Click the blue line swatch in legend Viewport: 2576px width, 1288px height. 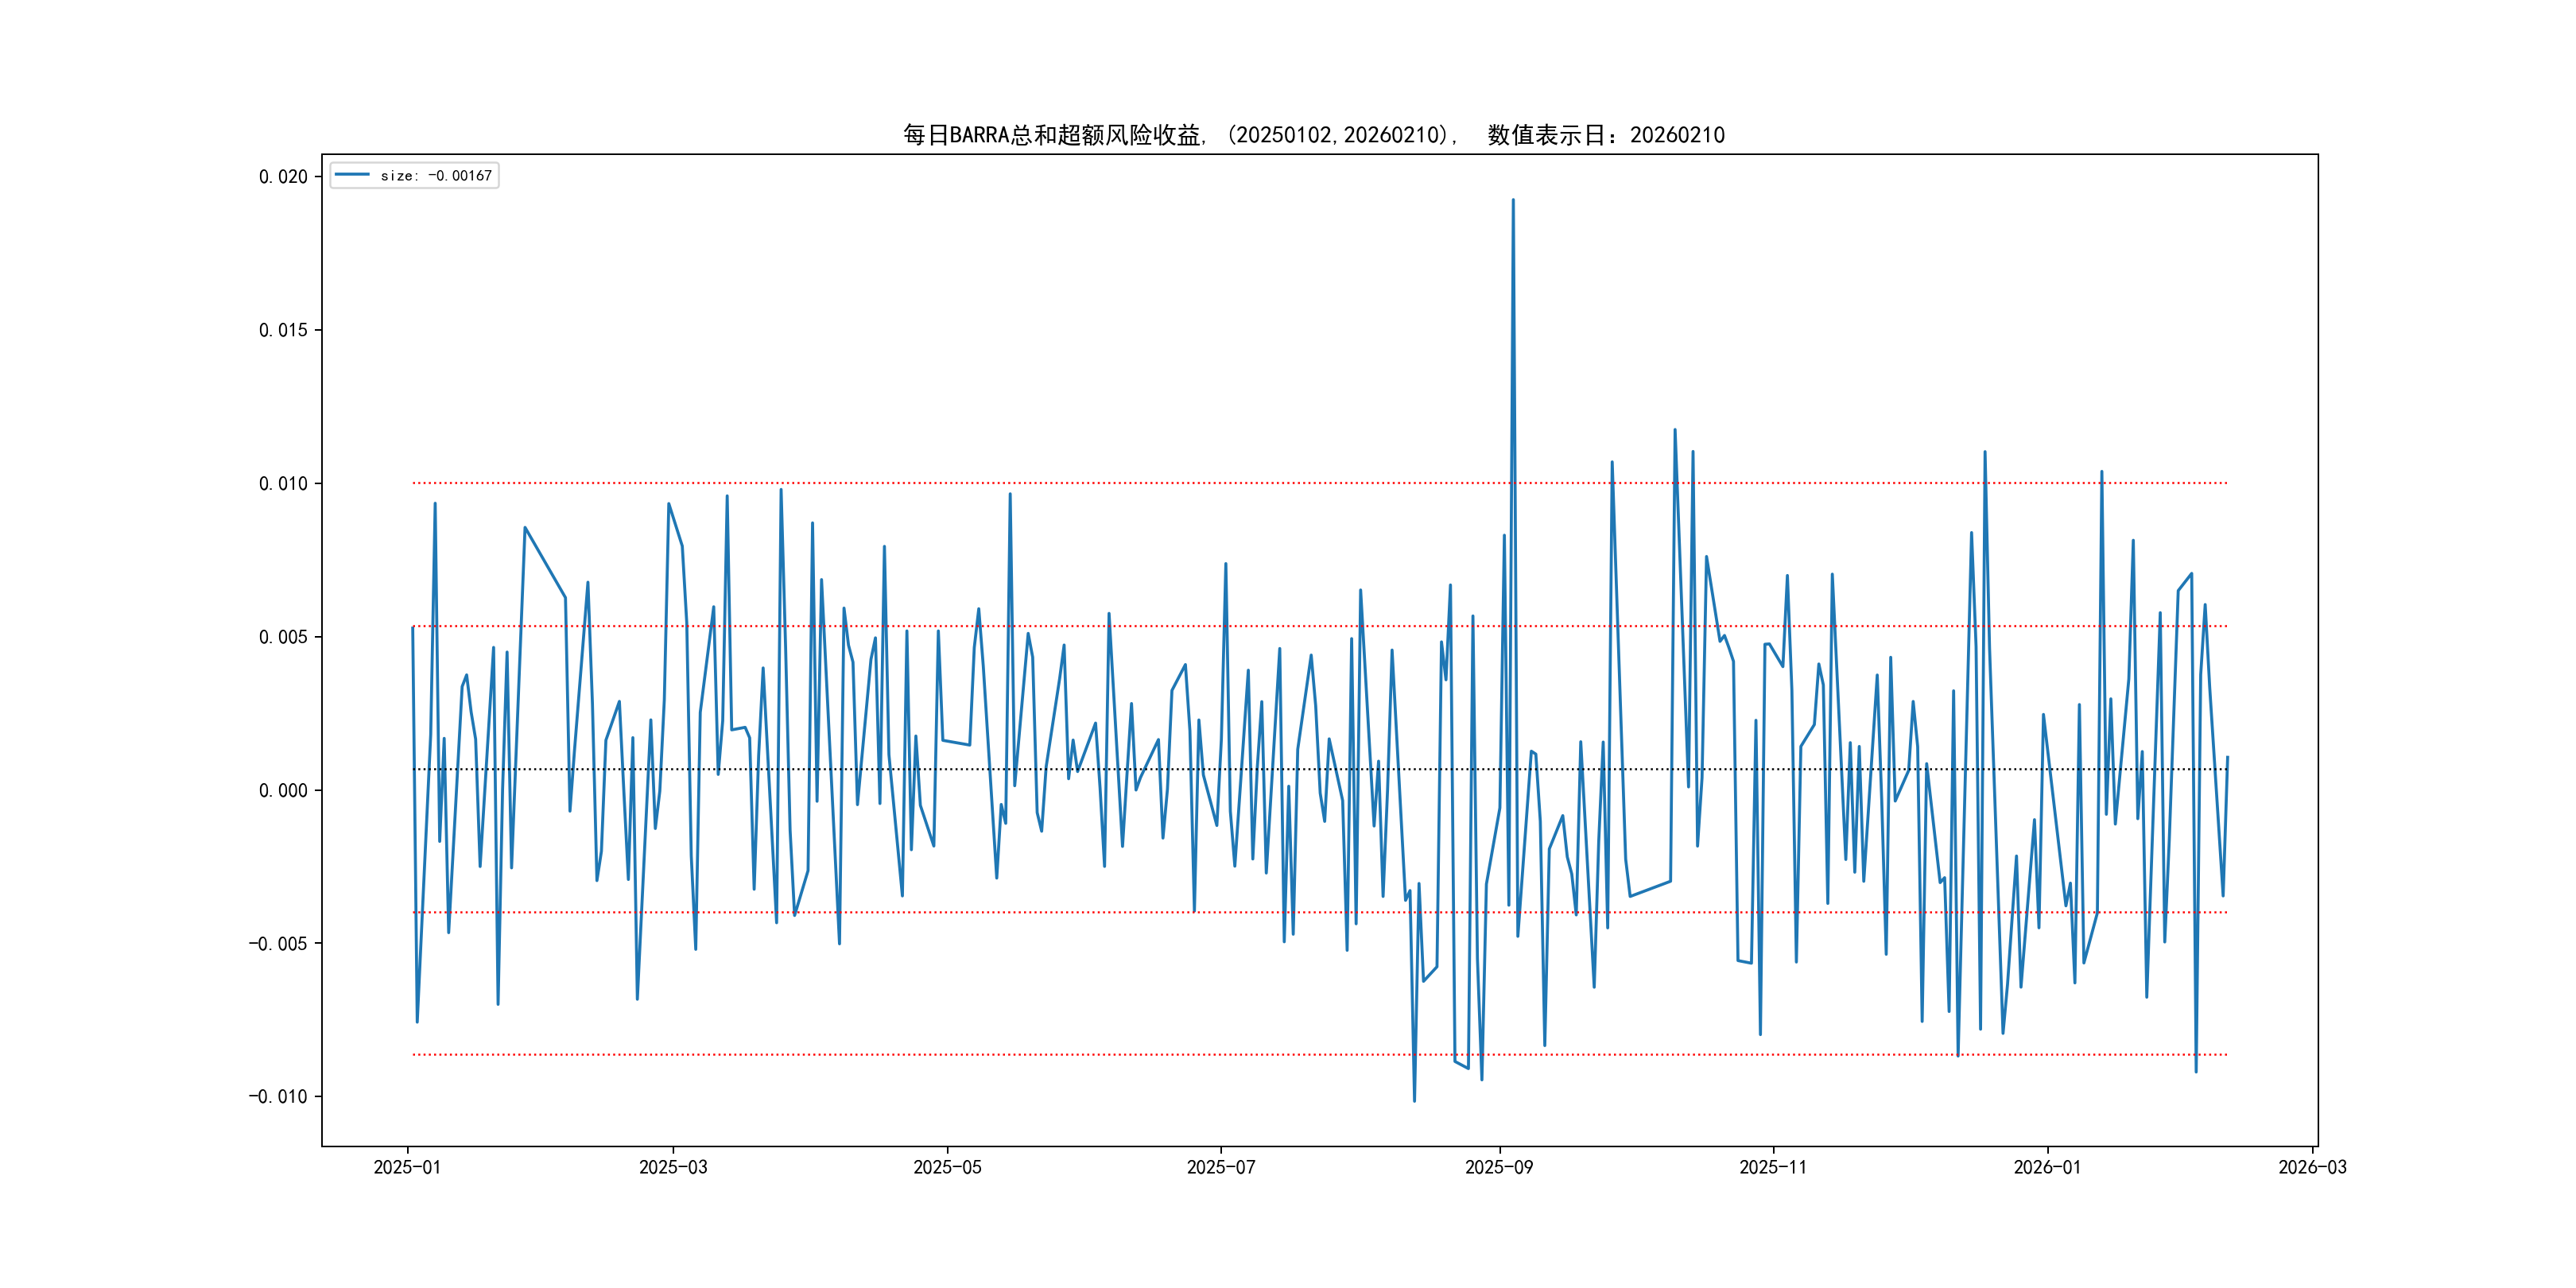[x=352, y=175]
